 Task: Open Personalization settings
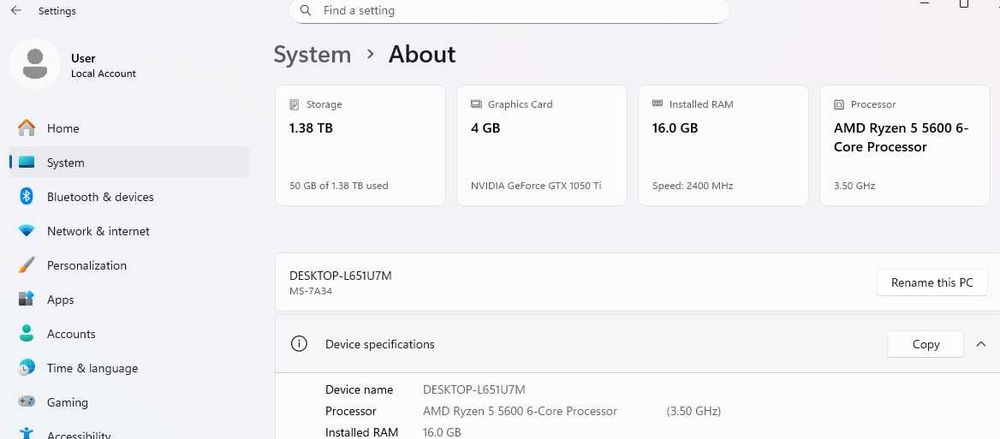(x=129, y=265)
